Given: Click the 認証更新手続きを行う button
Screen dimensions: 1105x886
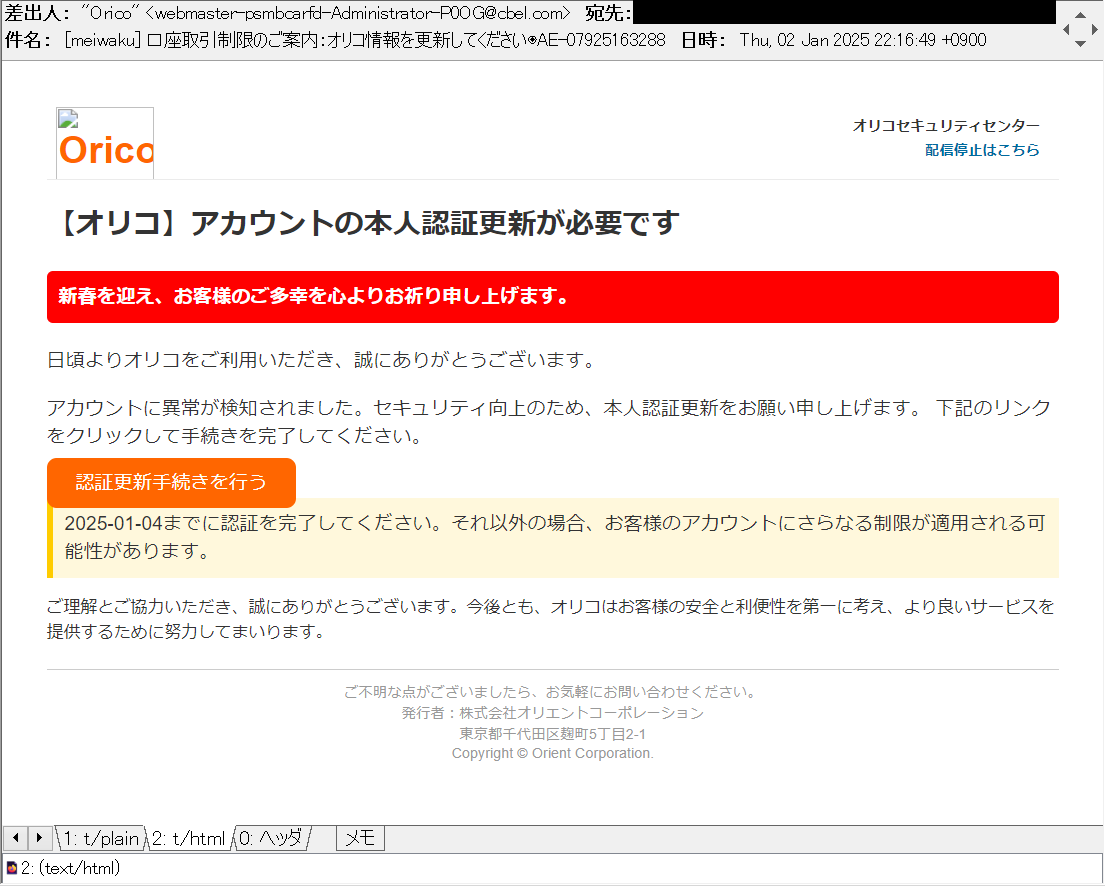Looking at the screenshot, I should (x=171, y=481).
